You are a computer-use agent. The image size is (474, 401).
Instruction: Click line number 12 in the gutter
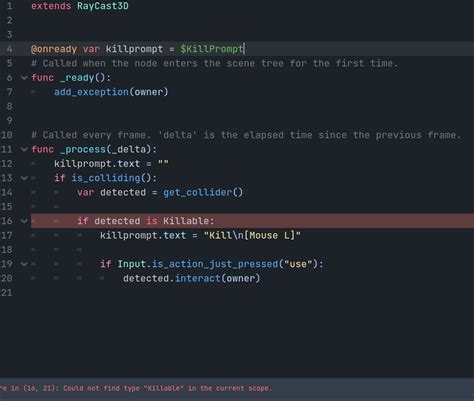[x=6, y=164]
